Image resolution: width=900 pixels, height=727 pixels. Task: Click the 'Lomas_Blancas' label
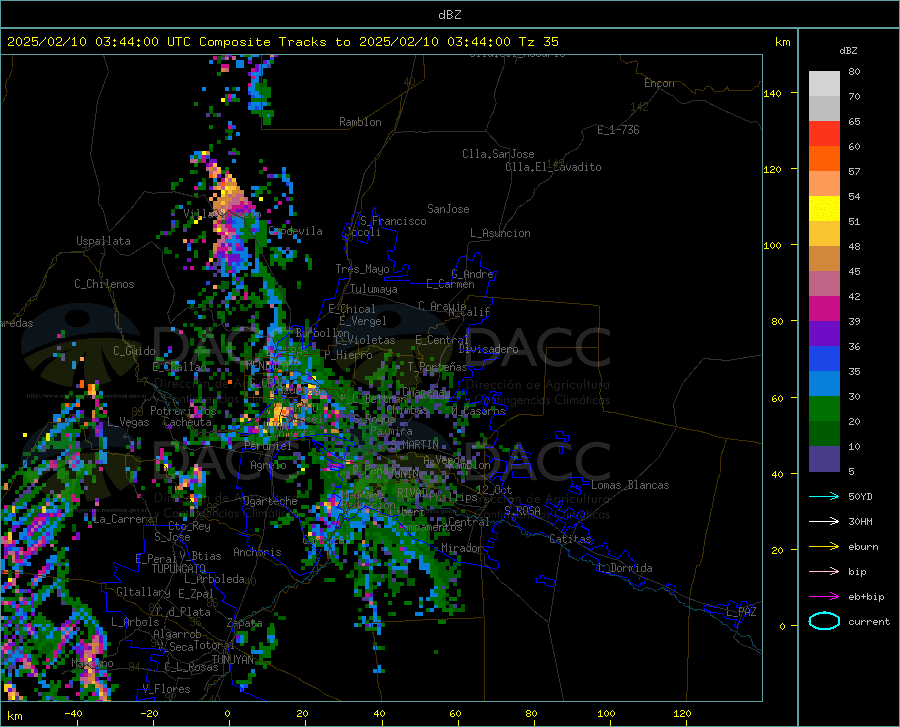630,485
